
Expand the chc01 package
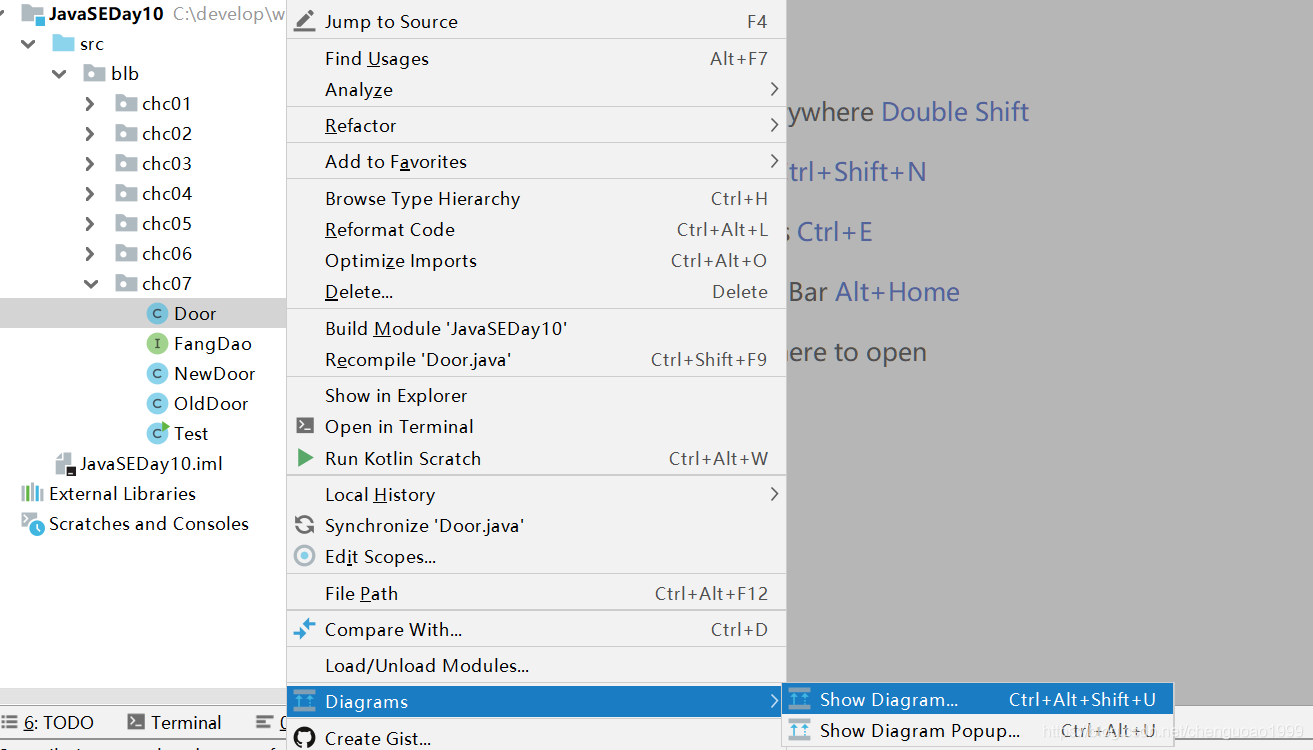(90, 103)
